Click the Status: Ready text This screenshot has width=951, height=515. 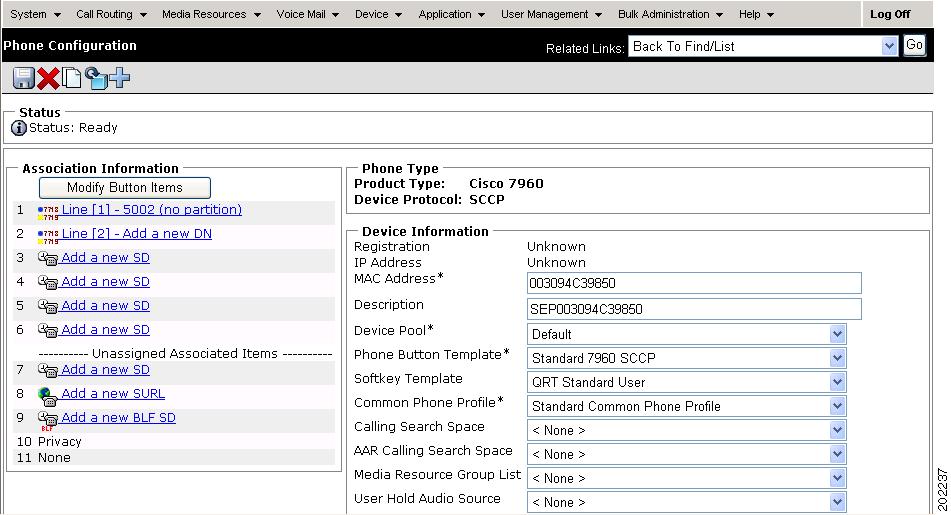point(73,128)
